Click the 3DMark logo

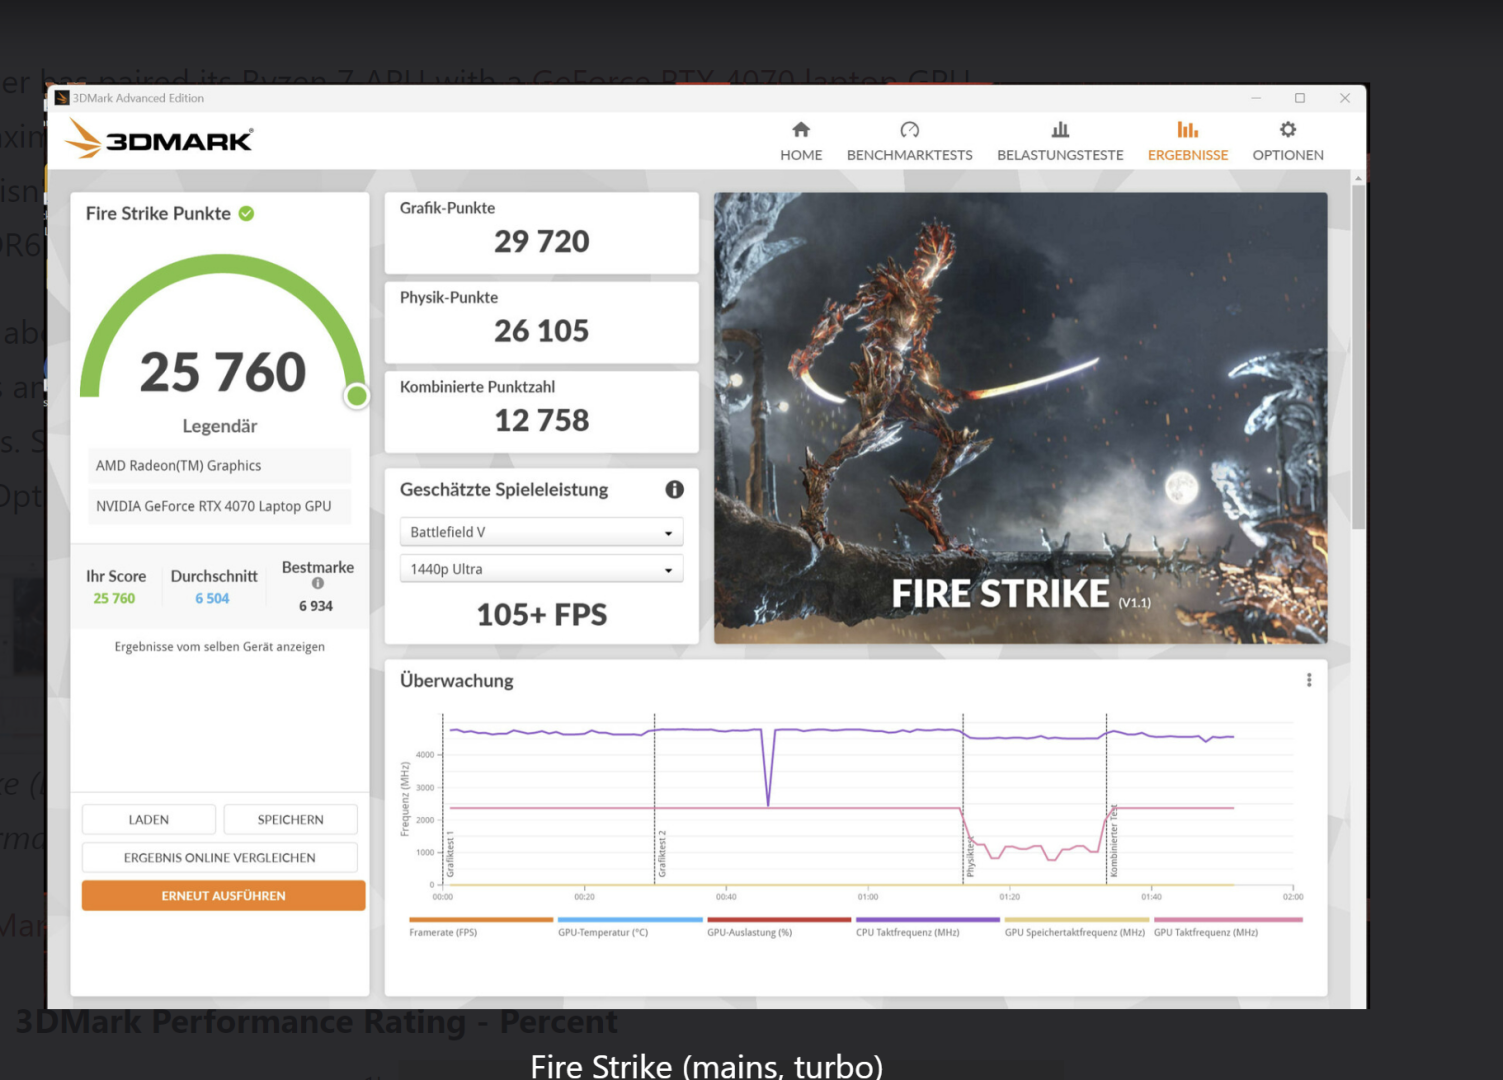160,139
